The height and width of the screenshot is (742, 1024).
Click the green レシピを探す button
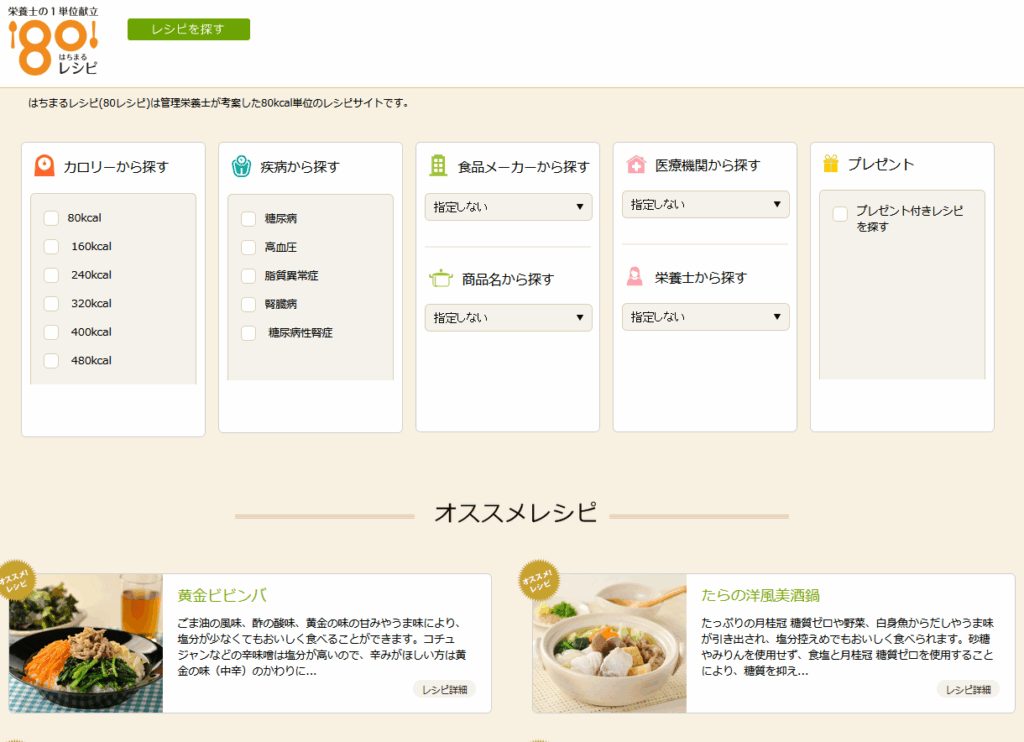click(x=188, y=30)
